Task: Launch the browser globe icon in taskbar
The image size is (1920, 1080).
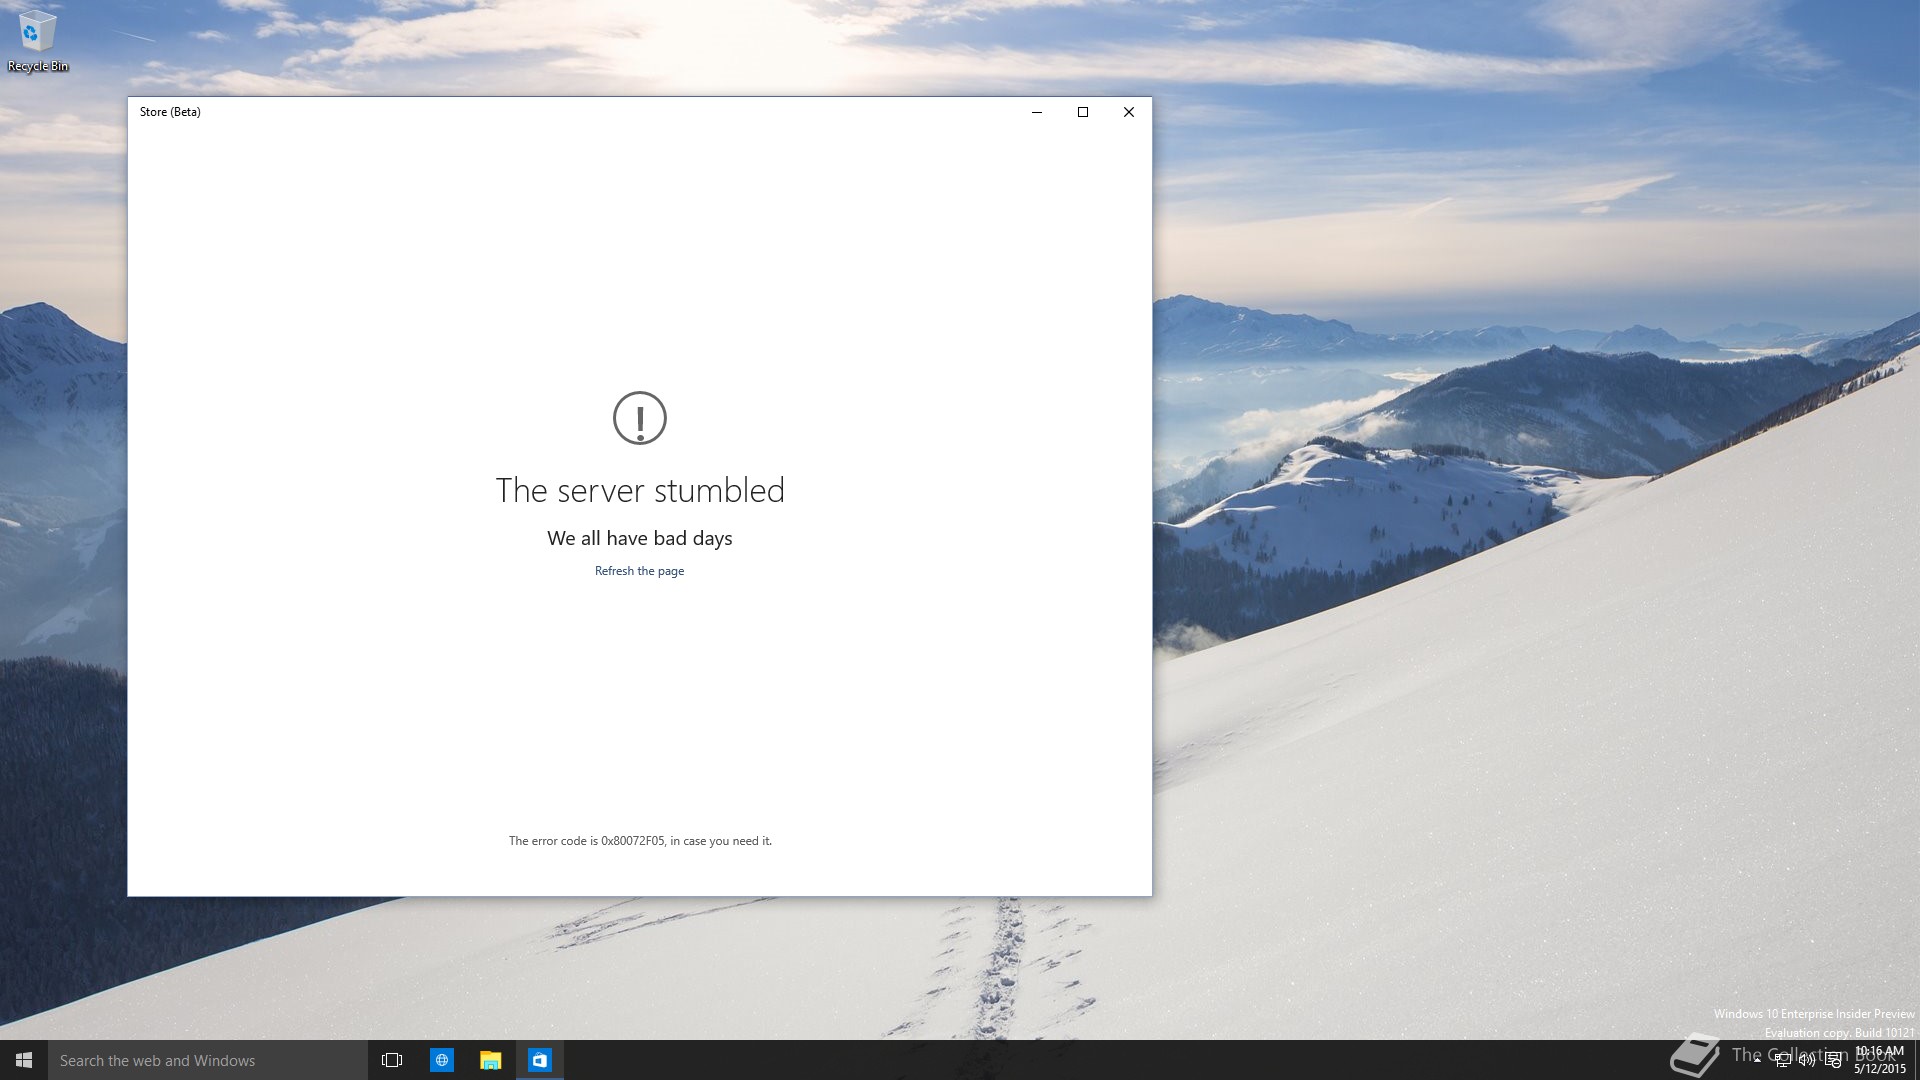Action: [x=441, y=1060]
